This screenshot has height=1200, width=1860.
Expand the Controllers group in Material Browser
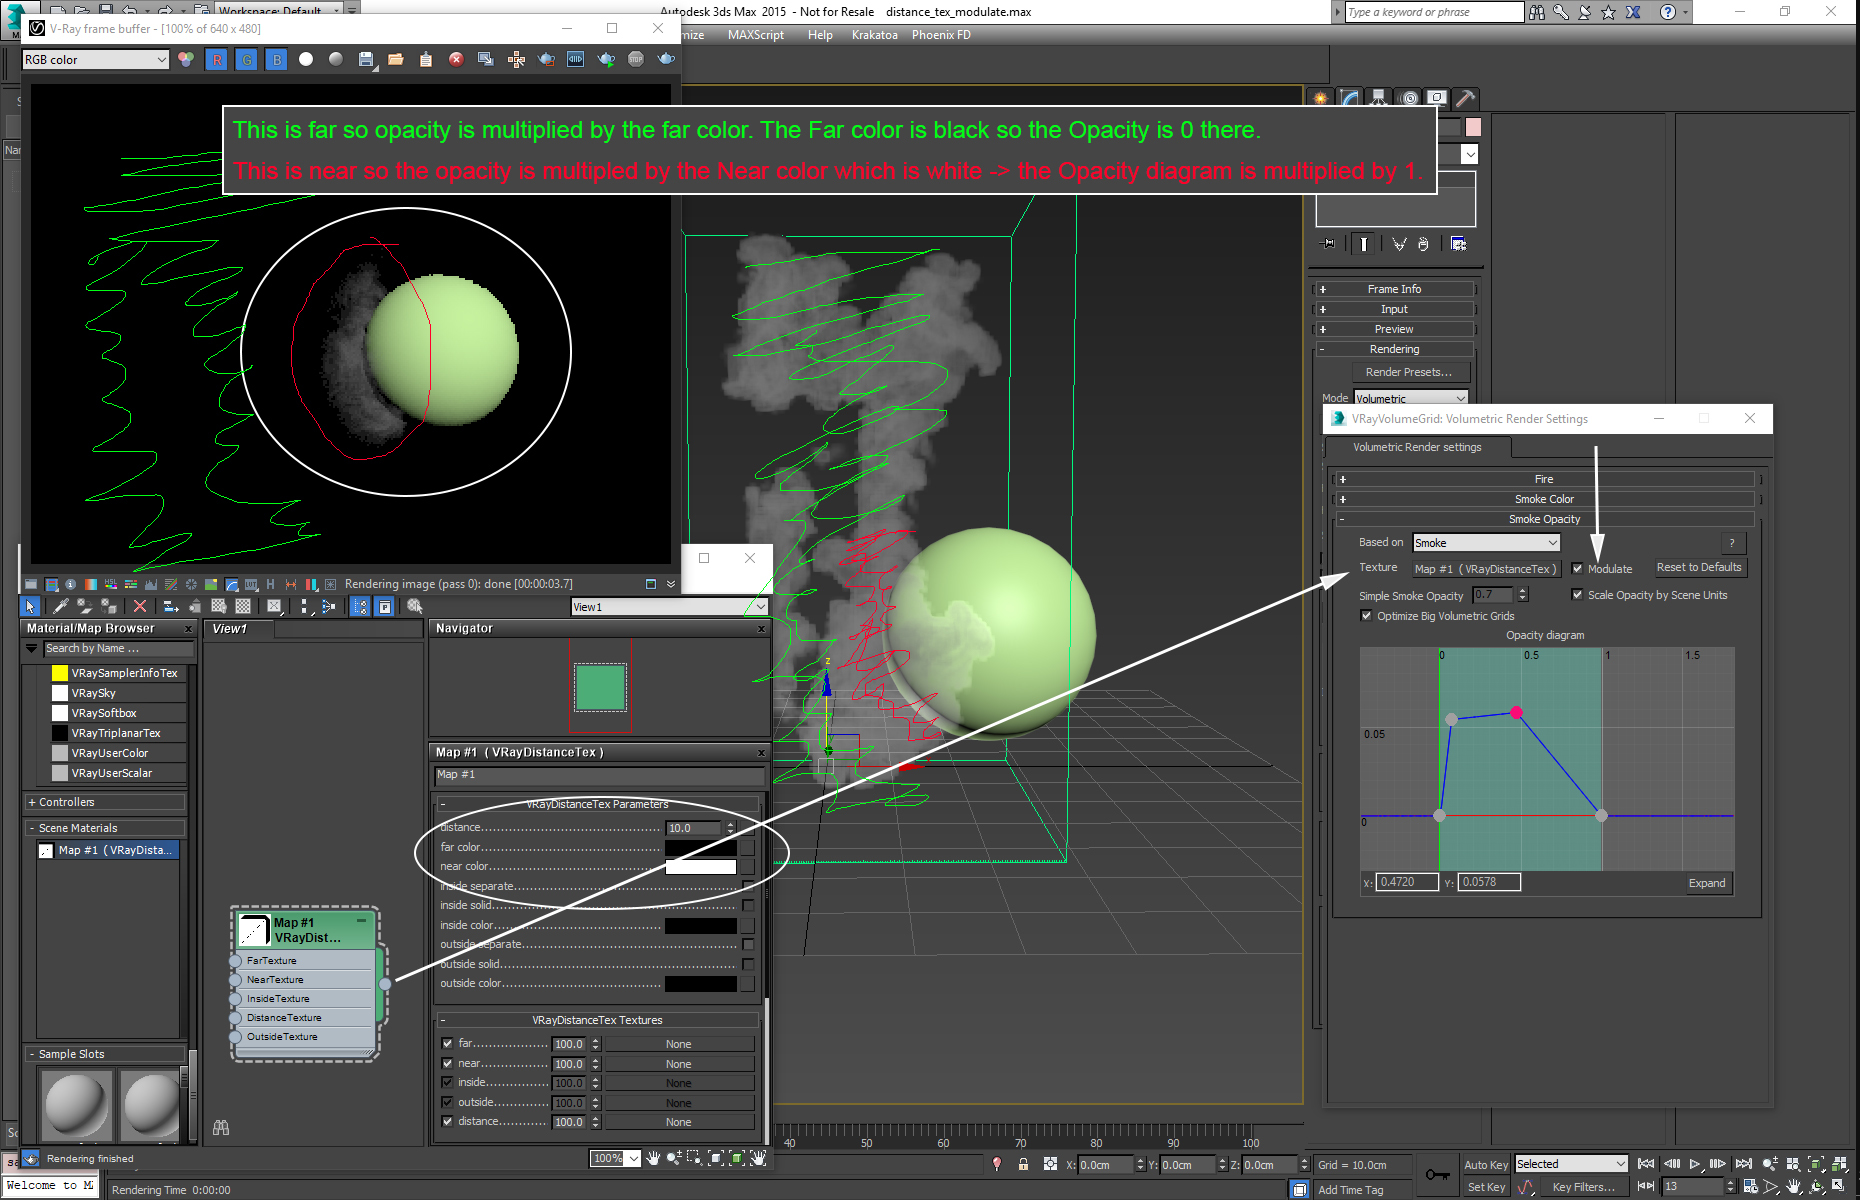click(105, 802)
